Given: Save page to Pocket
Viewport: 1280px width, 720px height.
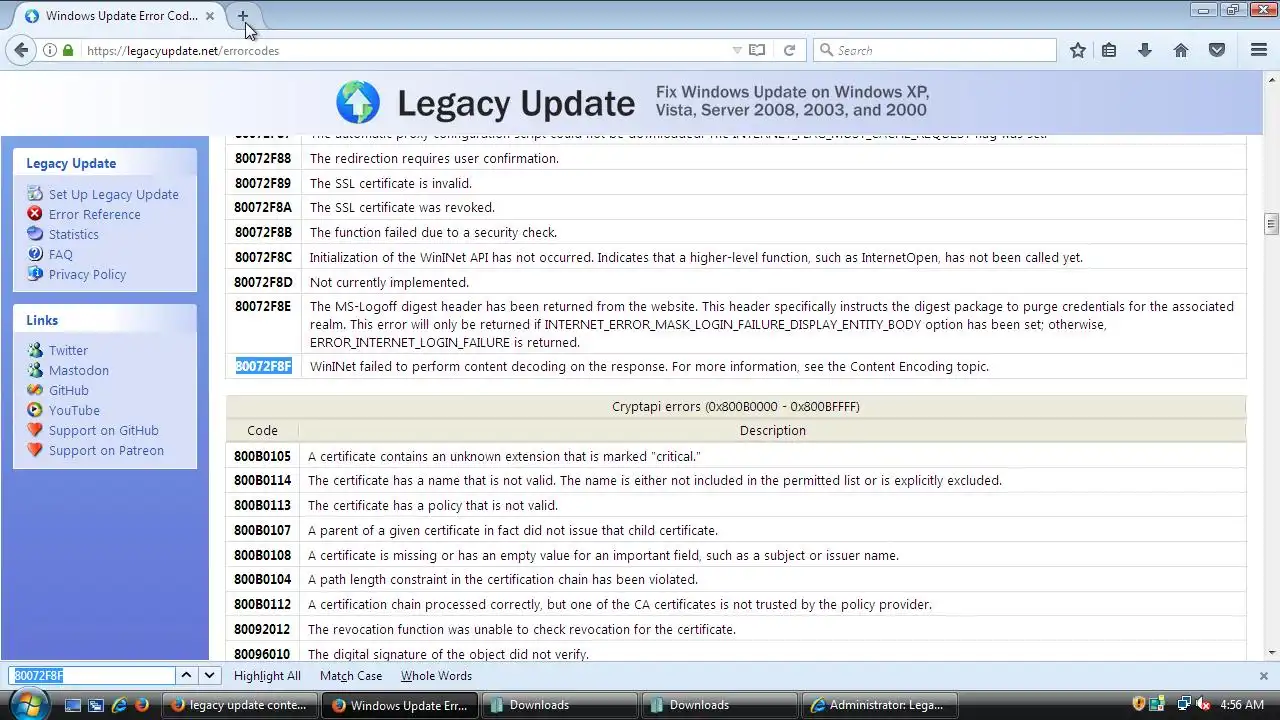Looking at the screenshot, I should 1217,50.
